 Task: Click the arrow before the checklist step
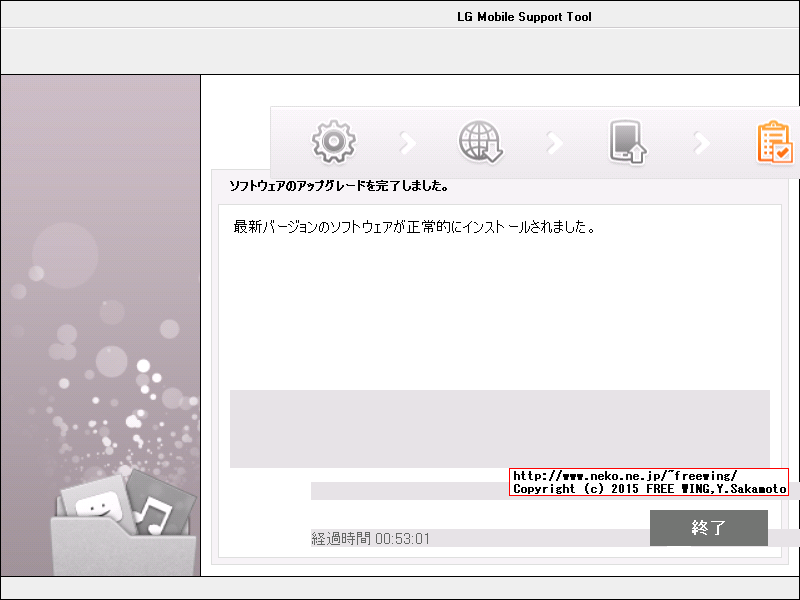point(700,142)
